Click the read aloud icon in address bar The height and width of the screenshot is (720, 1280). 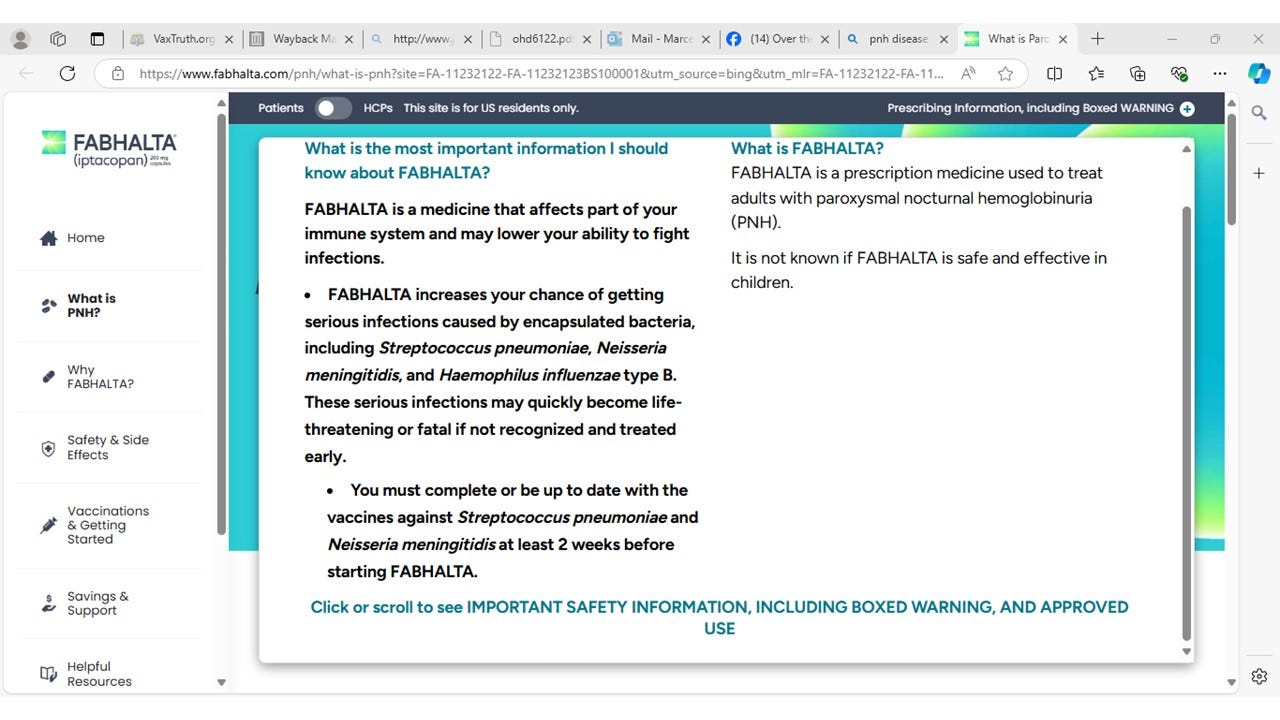tap(968, 73)
